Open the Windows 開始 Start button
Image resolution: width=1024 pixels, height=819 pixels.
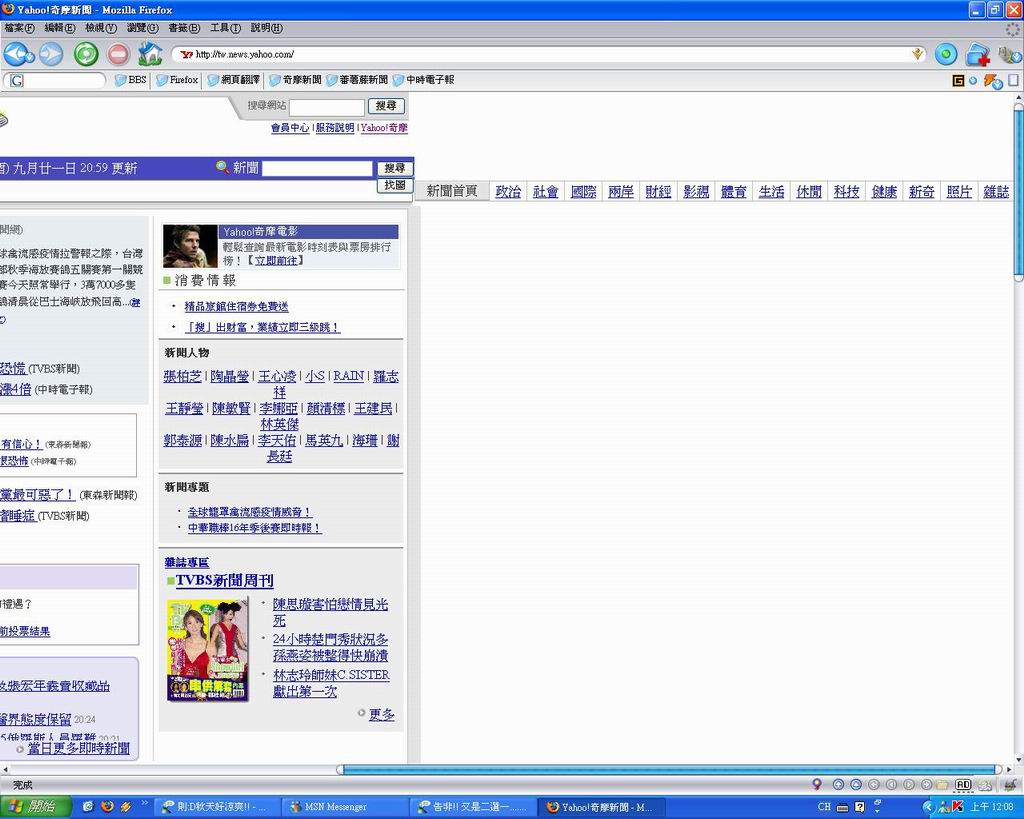(x=36, y=807)
